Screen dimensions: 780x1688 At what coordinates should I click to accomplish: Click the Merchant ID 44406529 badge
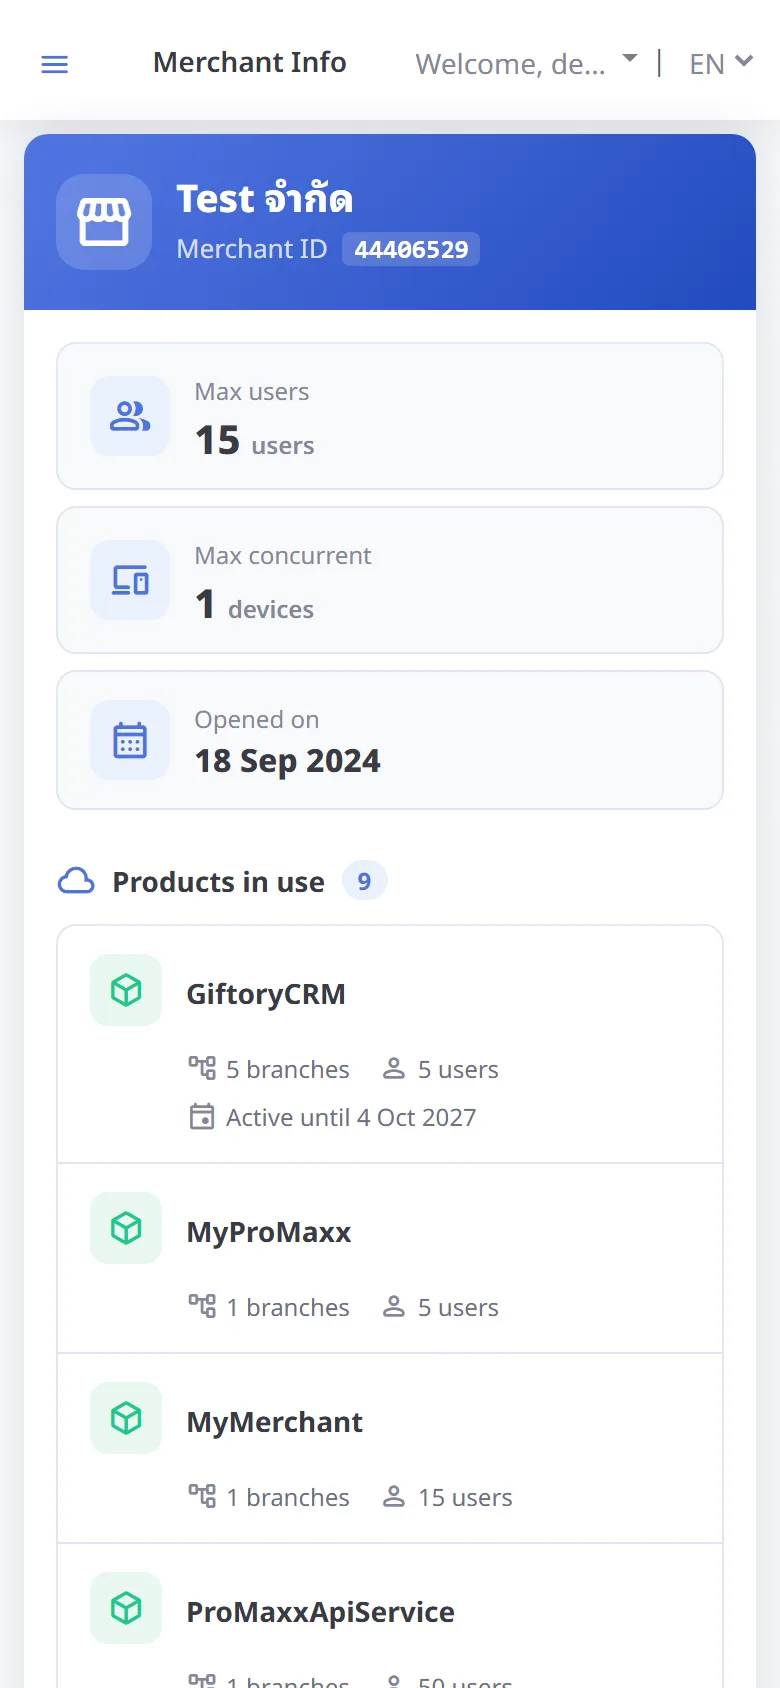pyautogui.click(x=411, y=249)
